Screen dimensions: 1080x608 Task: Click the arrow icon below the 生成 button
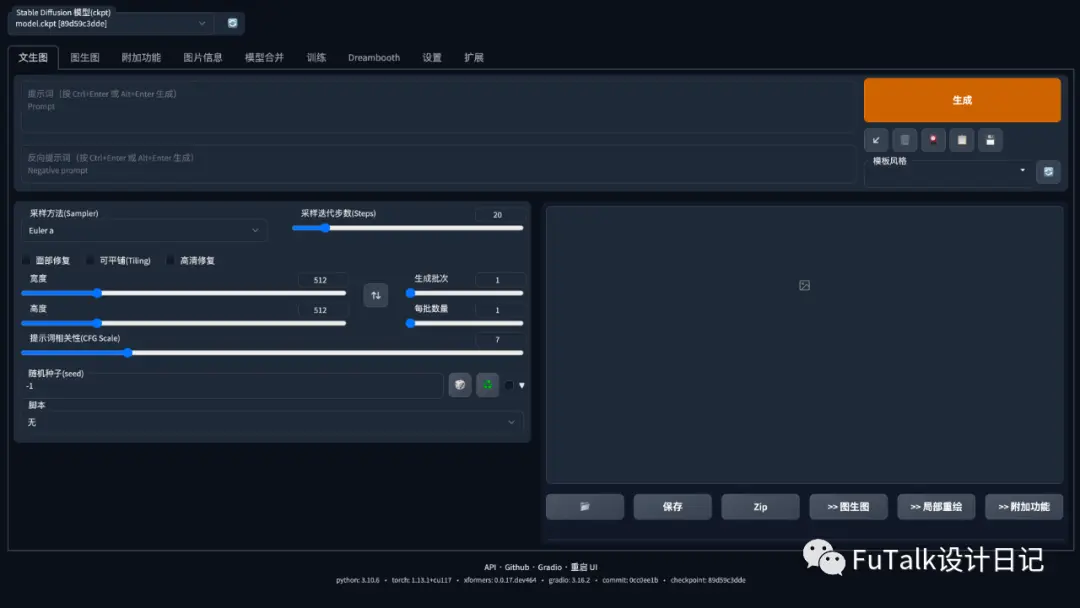[876, 140]
